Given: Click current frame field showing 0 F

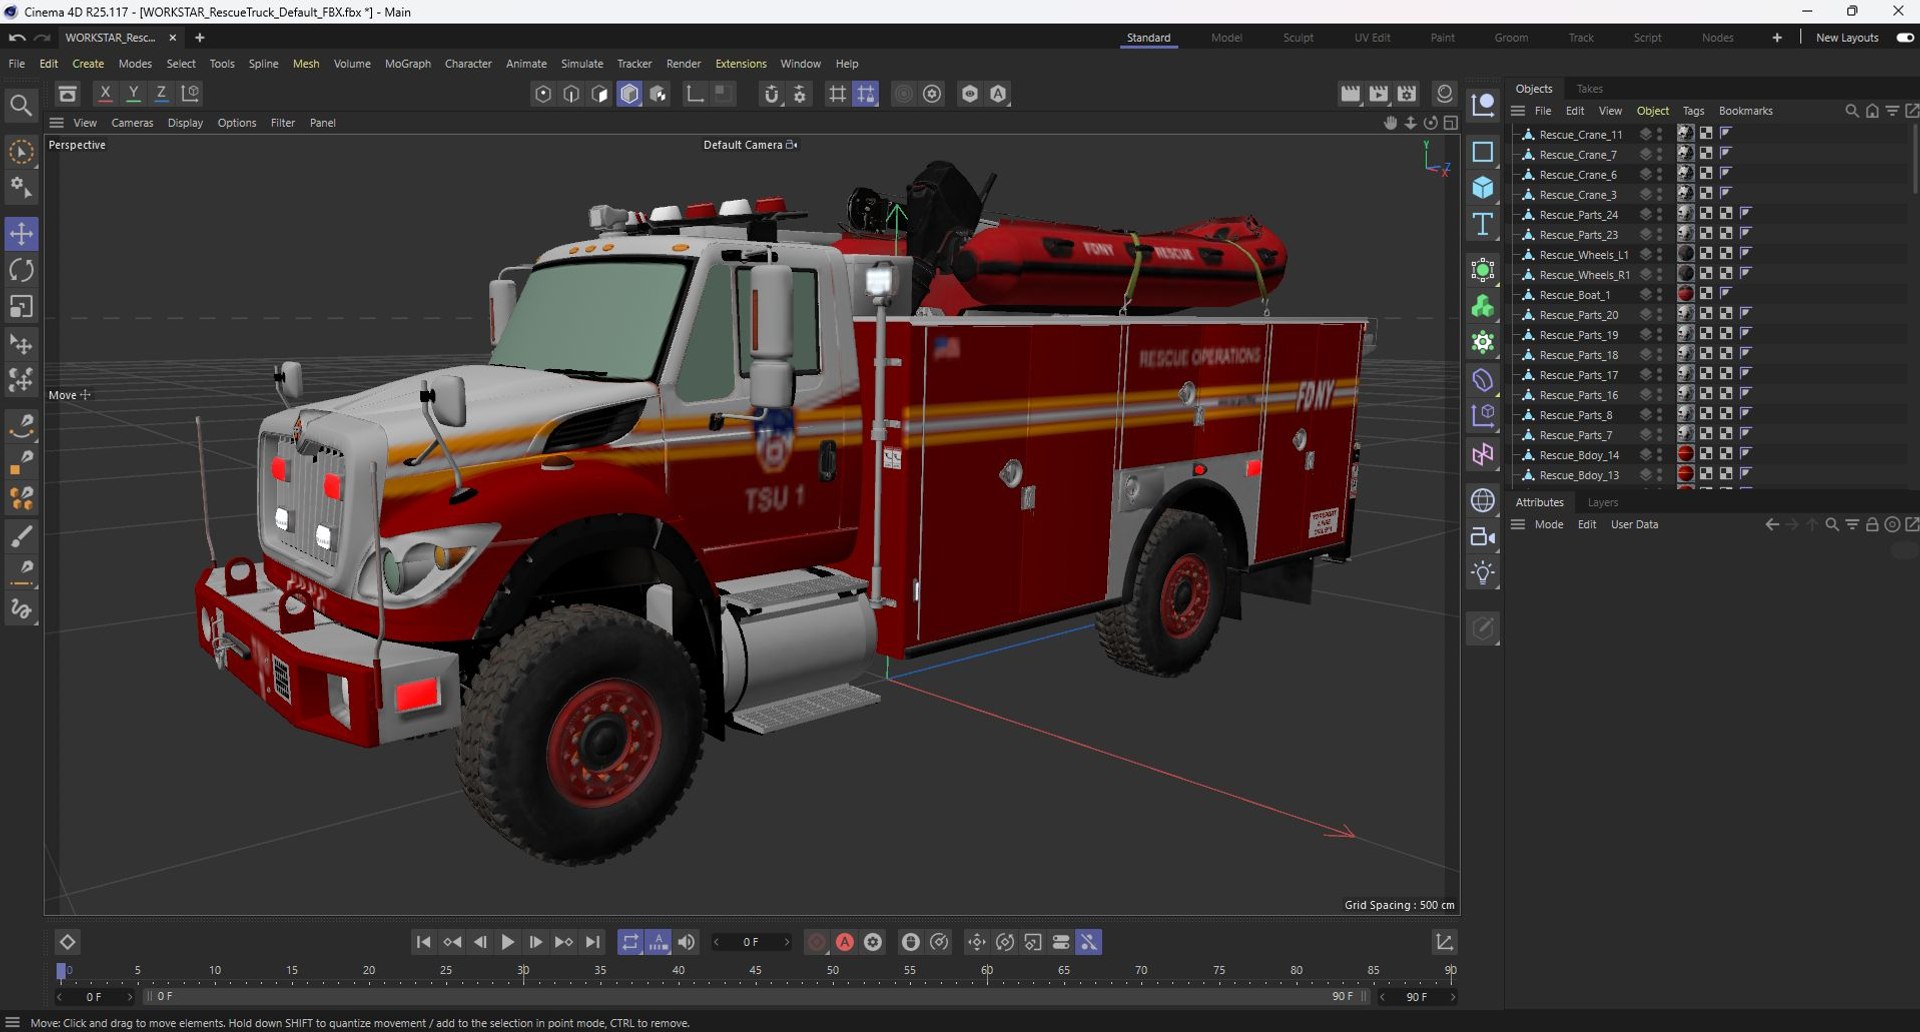Looking at the screenshot, I should tap(751, 942).
